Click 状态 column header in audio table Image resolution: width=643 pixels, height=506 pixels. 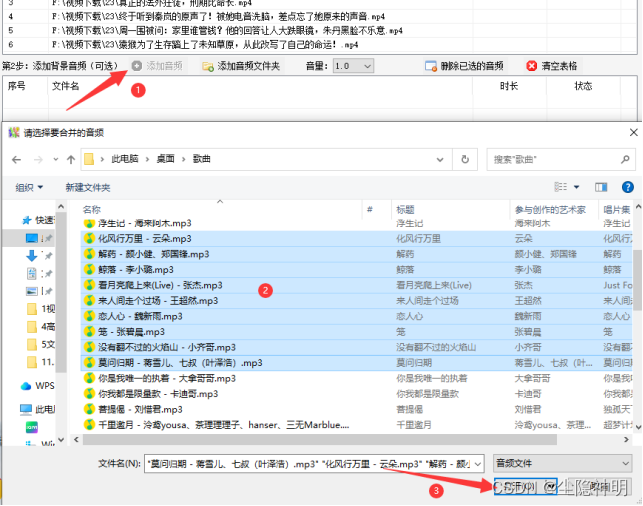click(583, 85)
